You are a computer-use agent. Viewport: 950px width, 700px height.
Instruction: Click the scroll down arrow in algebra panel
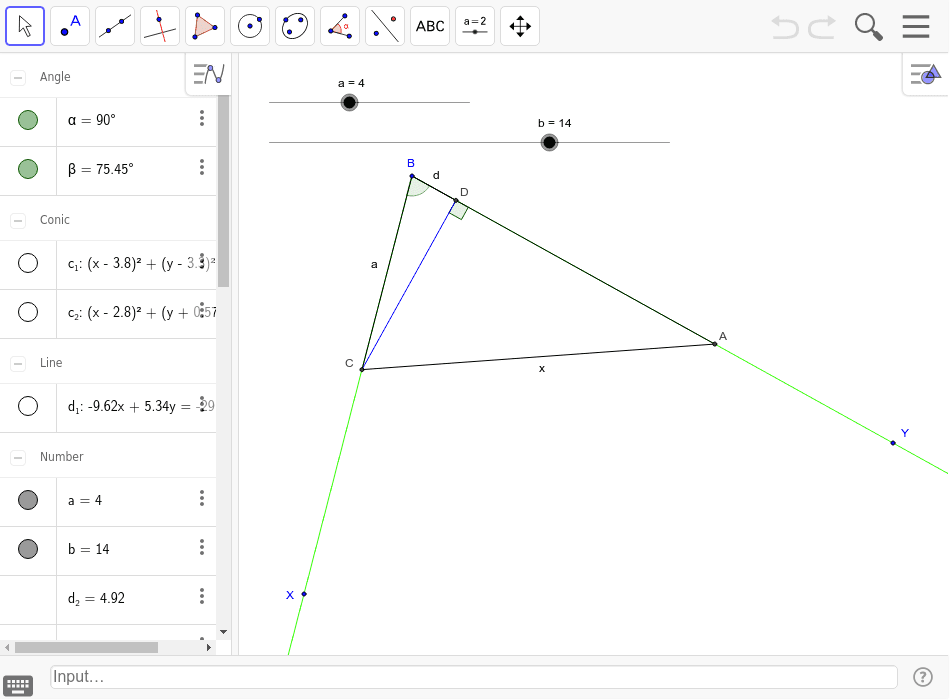[224, 632]
